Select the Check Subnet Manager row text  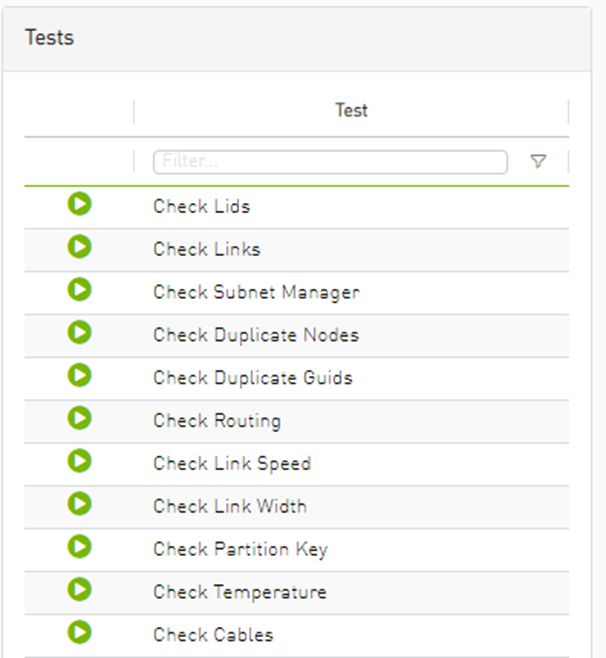256,293
